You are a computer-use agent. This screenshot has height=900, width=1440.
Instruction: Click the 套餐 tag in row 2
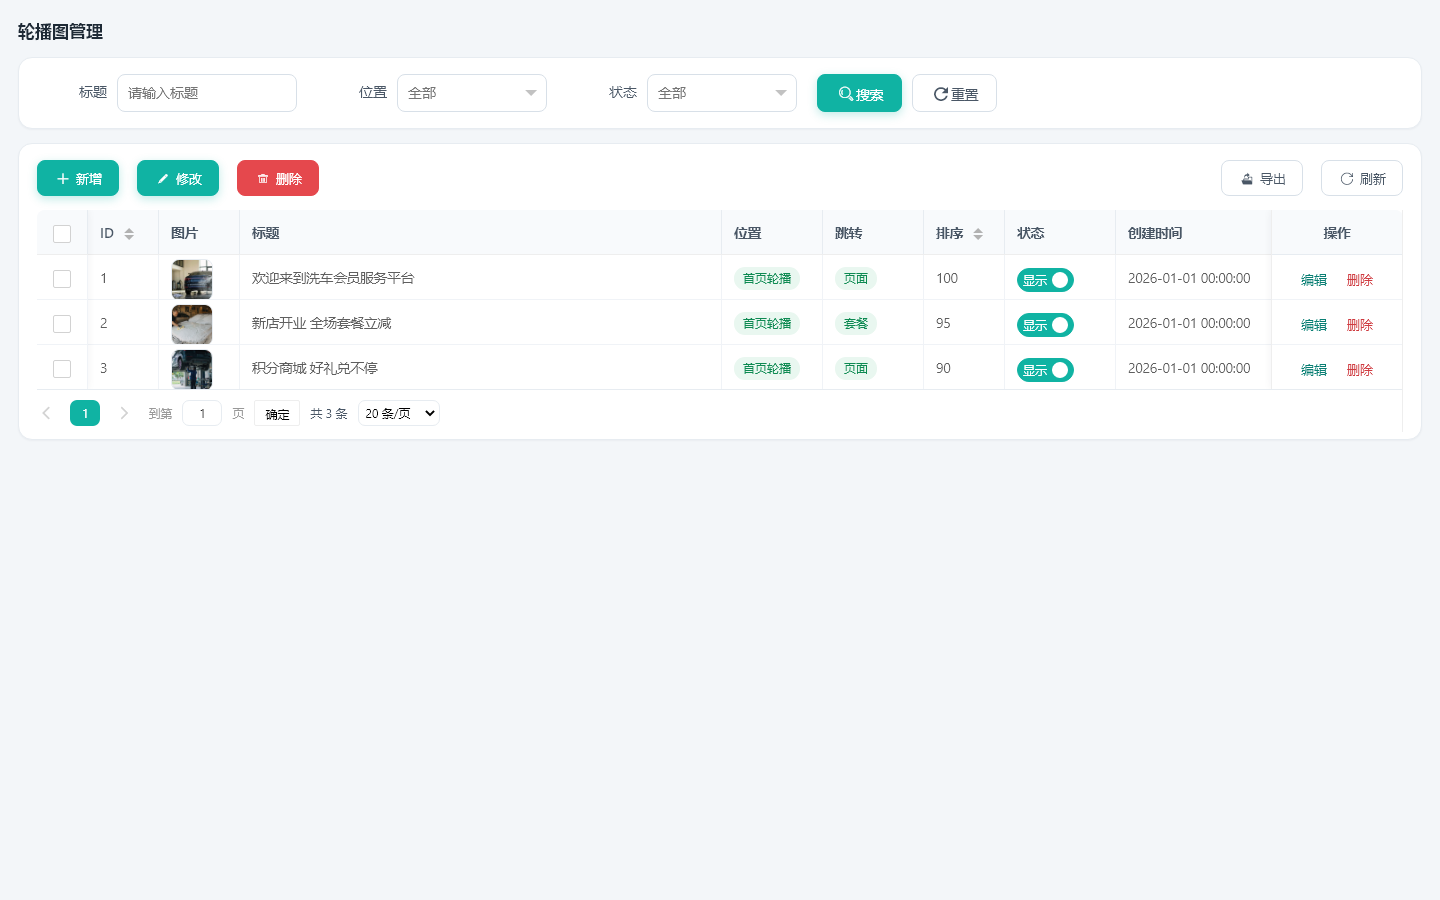coord(856,324)
